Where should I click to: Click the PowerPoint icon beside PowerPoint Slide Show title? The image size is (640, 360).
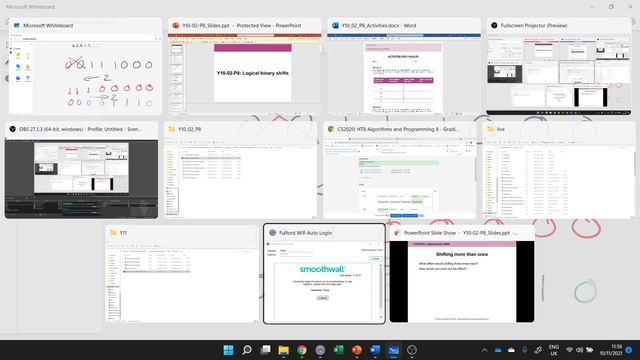pyautogui.click(x=397, y=233)
